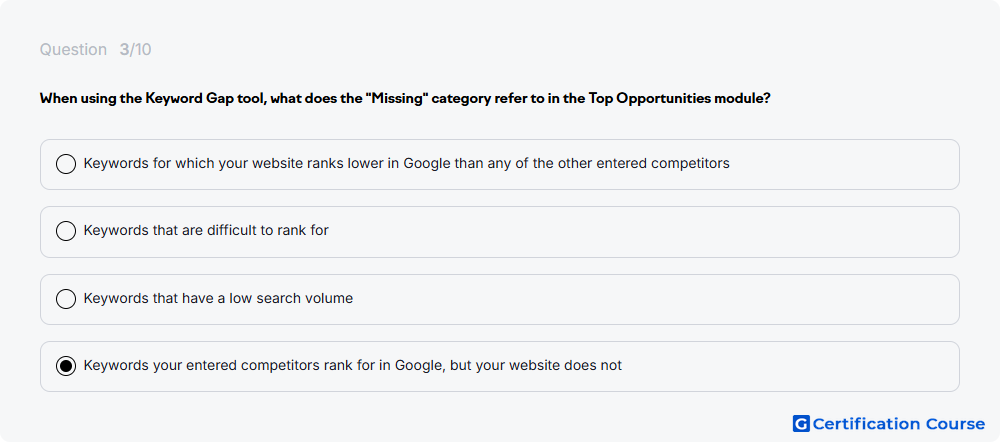Click the 'Keywords that are difficult to rank for' label

pos(206,230)
